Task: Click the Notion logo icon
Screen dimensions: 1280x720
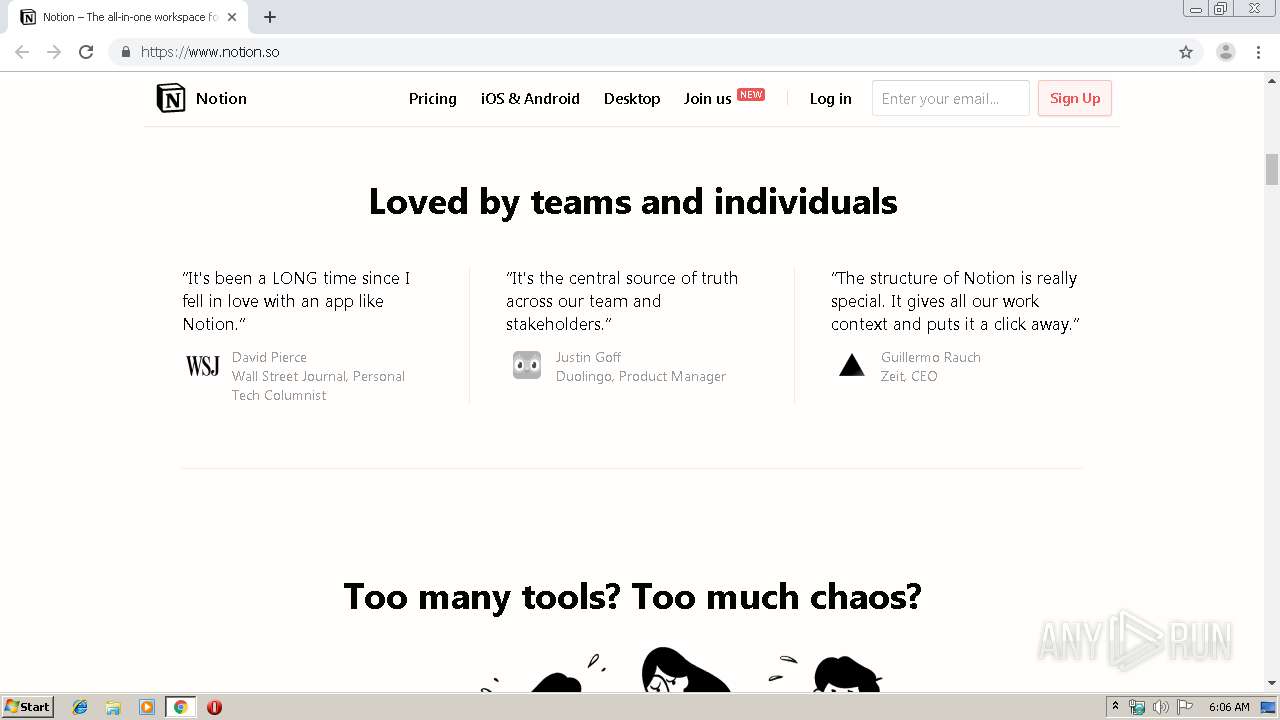Action: tap(171, 98)
